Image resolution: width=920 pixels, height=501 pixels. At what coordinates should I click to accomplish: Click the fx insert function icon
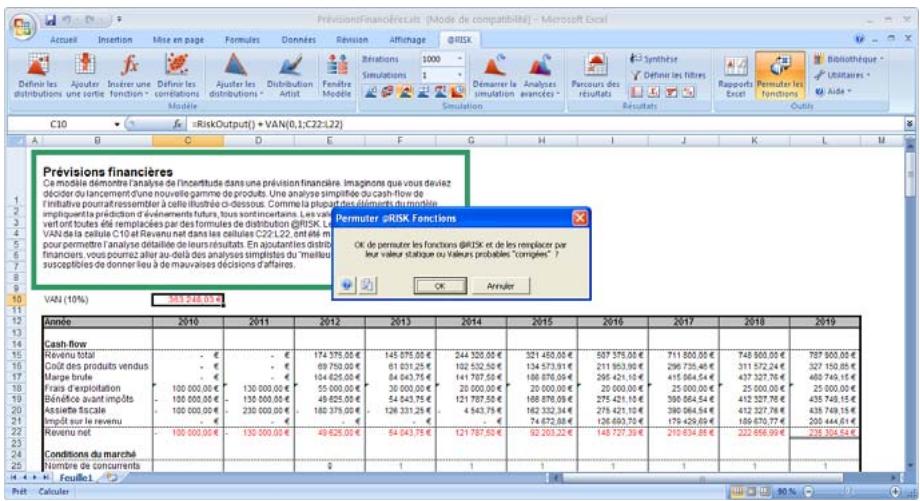click(177, 124)
